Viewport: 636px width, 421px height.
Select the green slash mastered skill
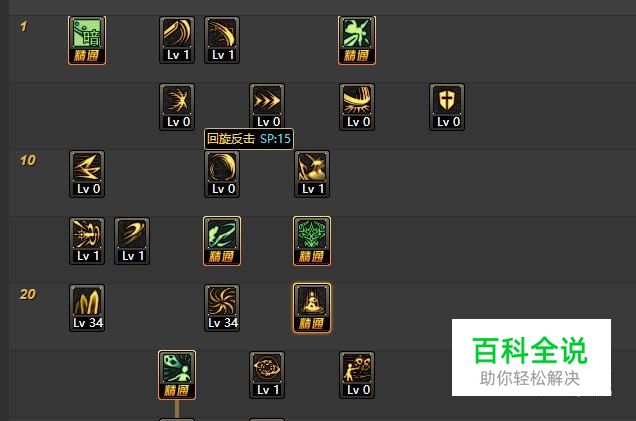click(x=222, y=241)
